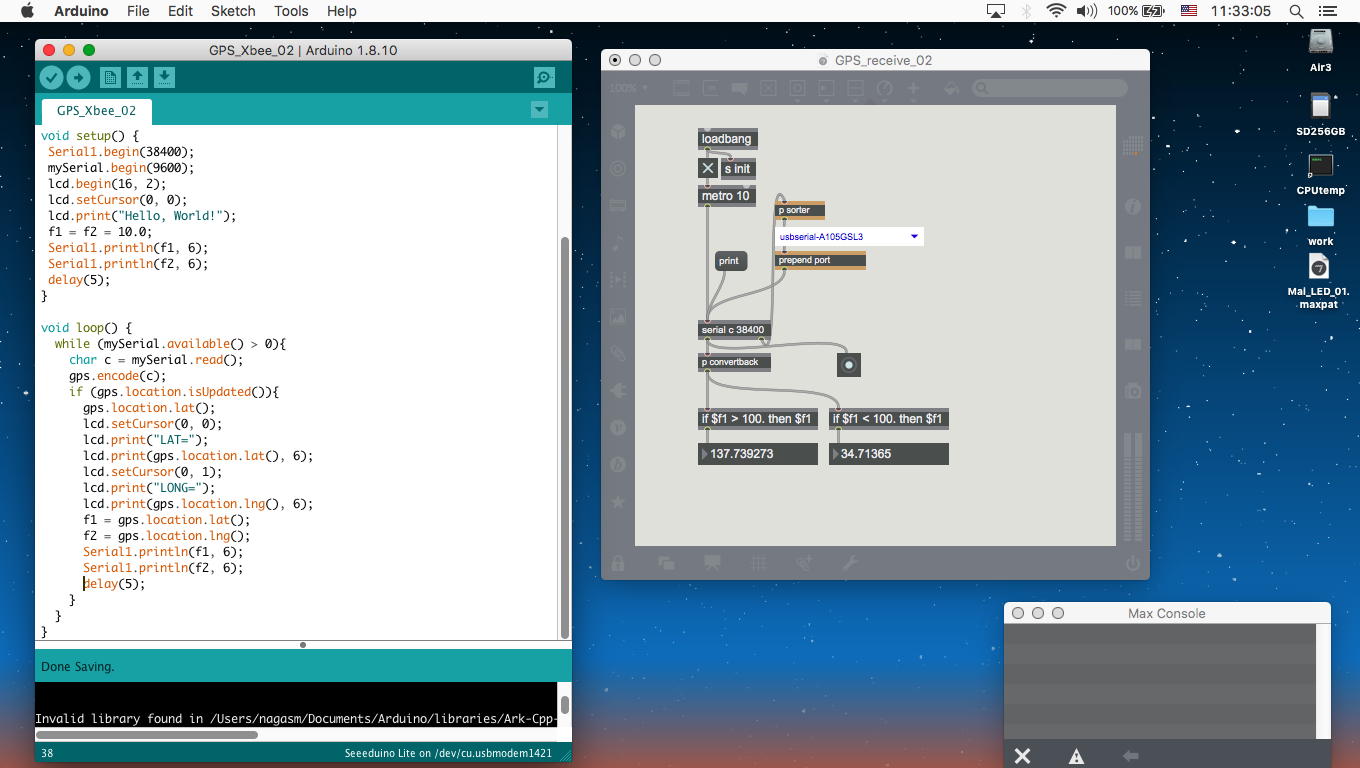The width and height of the screenshot is (1360, 768).
Task: Click the Max Console clear X button
Action: (1022, 756)
